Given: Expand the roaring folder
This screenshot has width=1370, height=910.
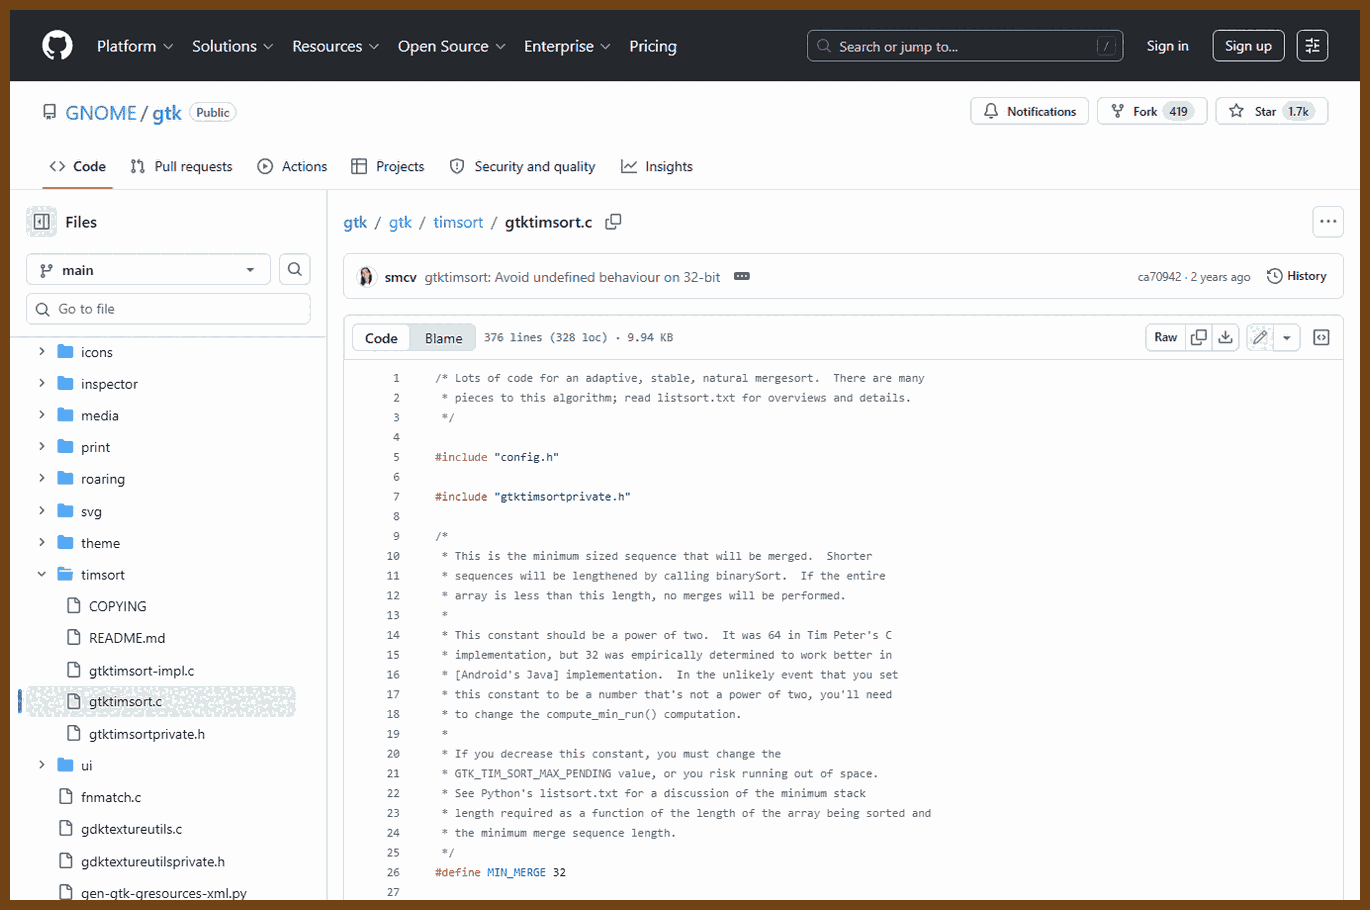Looking at the screenshot, I should click(x=41, y=478).
